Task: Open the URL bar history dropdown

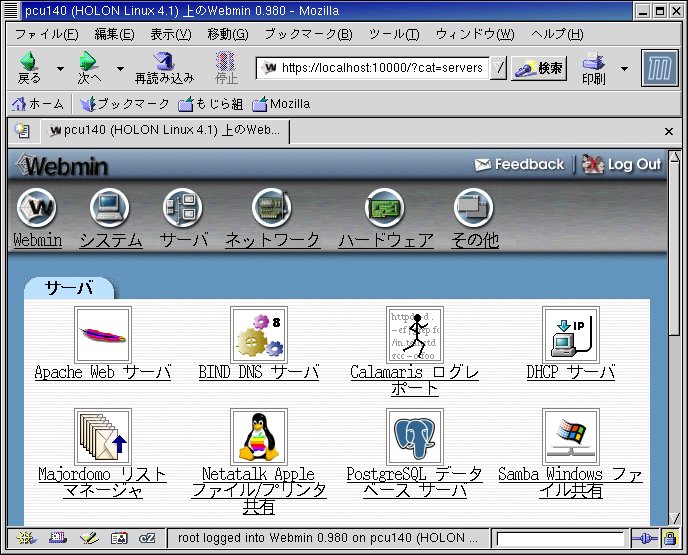Action: (x=498, y=68)
